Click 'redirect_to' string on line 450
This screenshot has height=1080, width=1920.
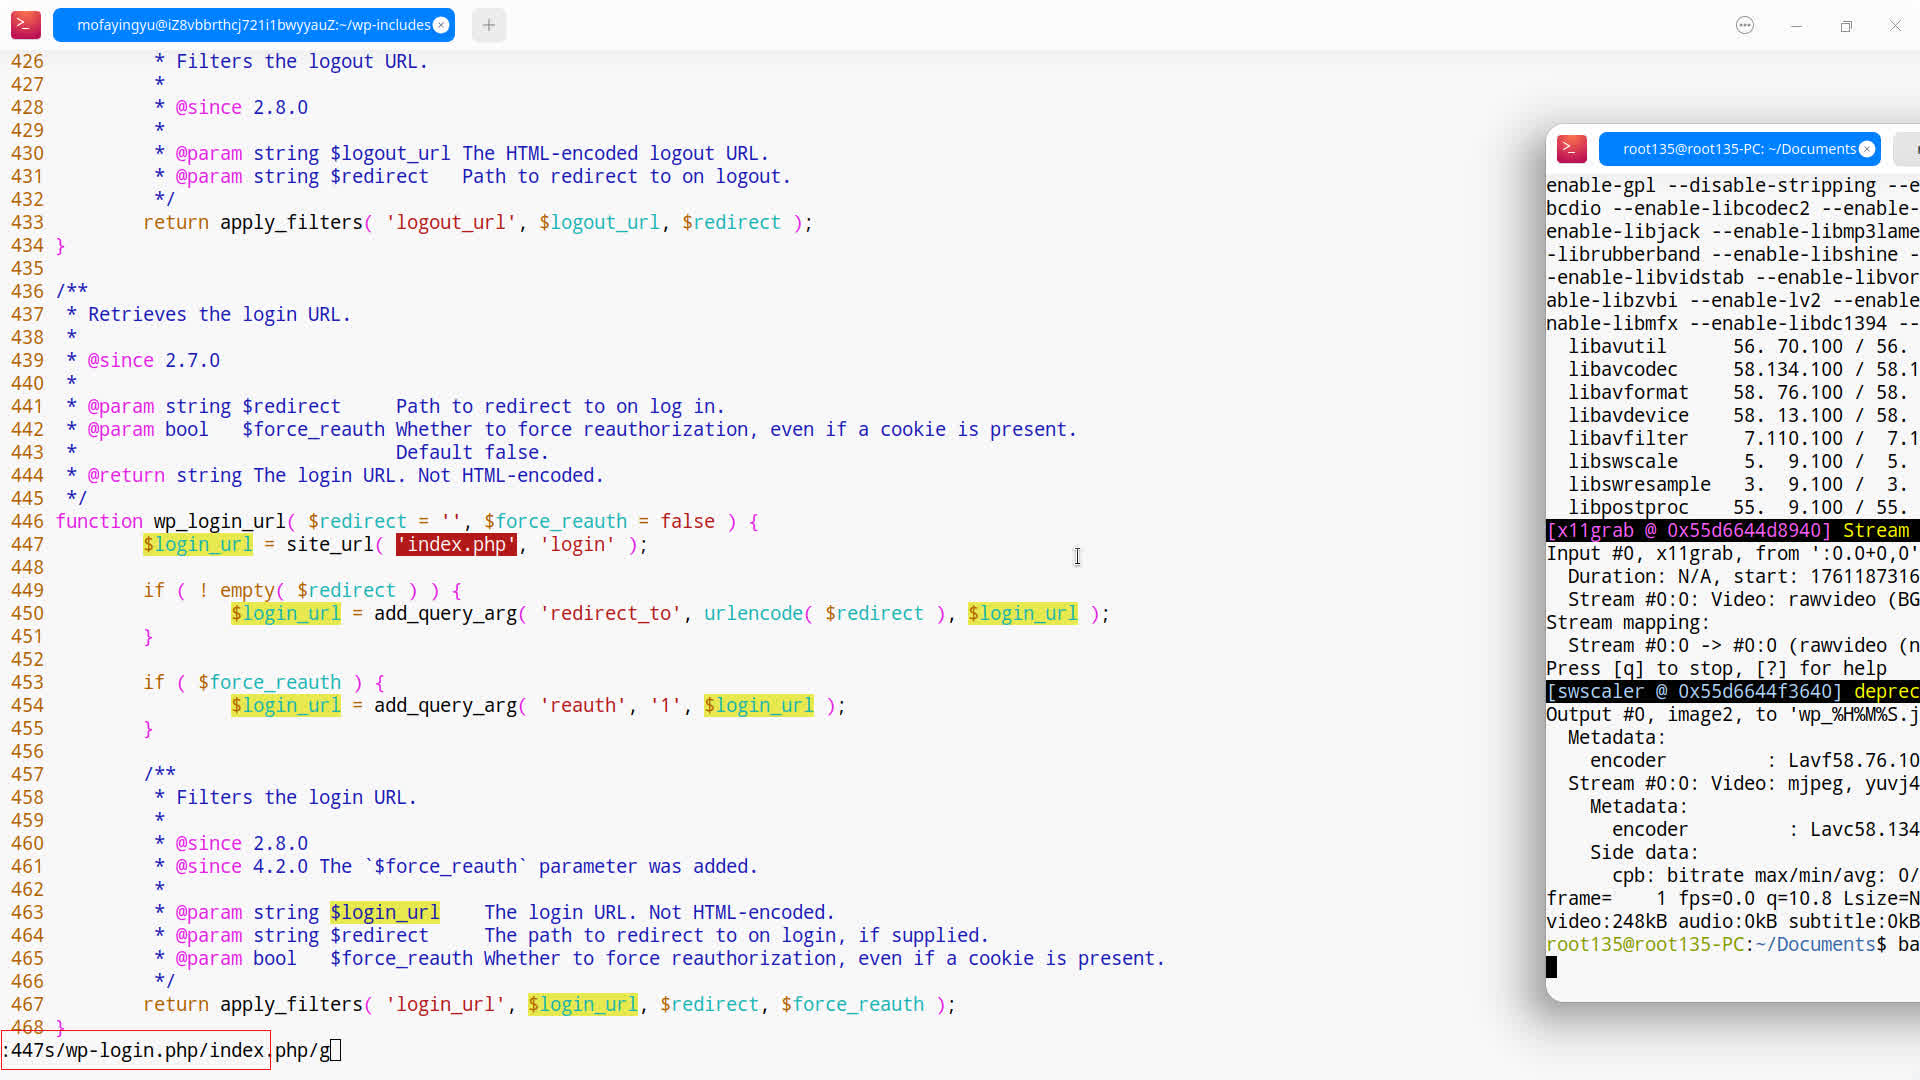(x=611, y=614)
